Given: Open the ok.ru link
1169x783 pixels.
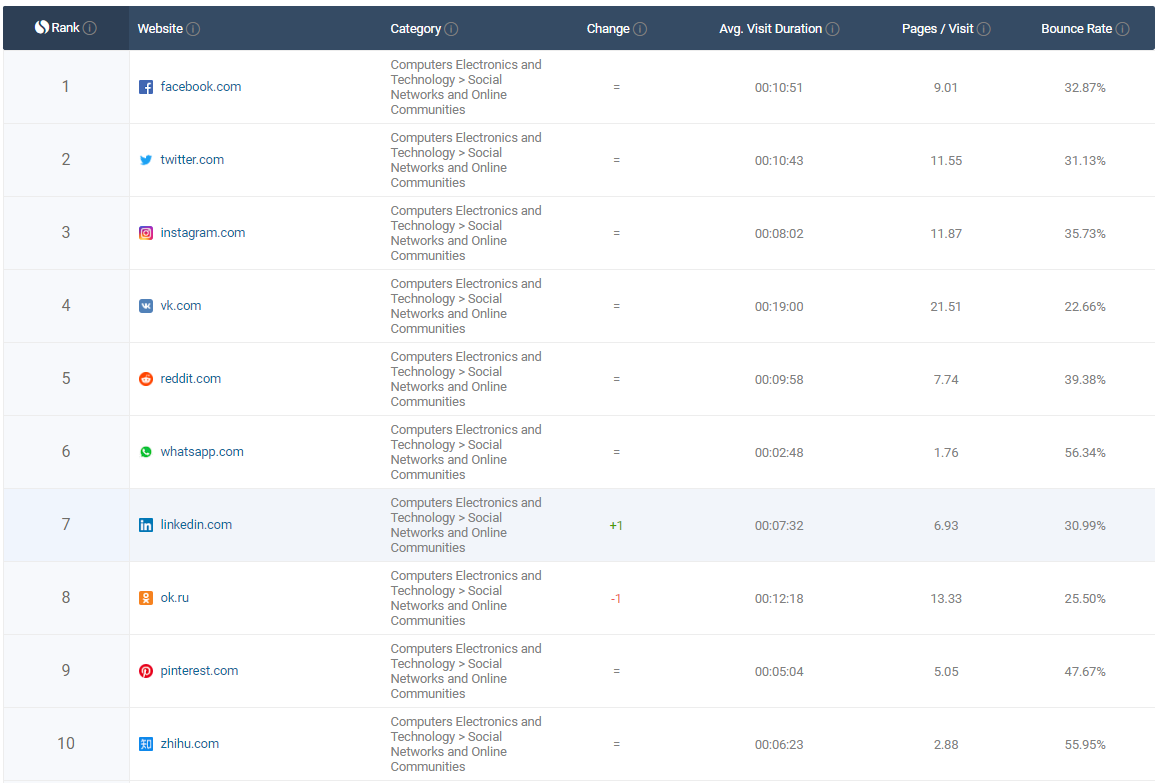Looking at the screenshot, I should 174,598.
